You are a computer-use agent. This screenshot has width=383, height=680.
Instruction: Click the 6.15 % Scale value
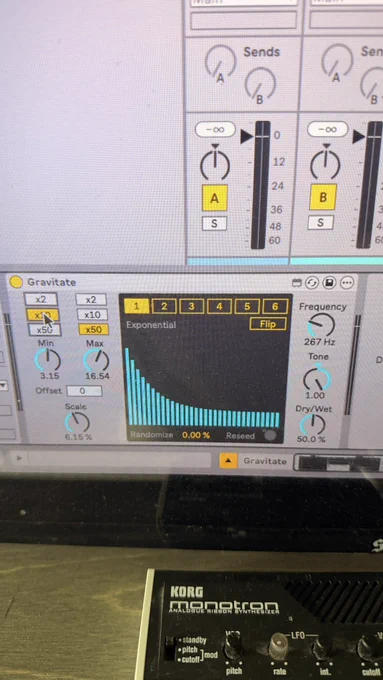coord(79,437)
